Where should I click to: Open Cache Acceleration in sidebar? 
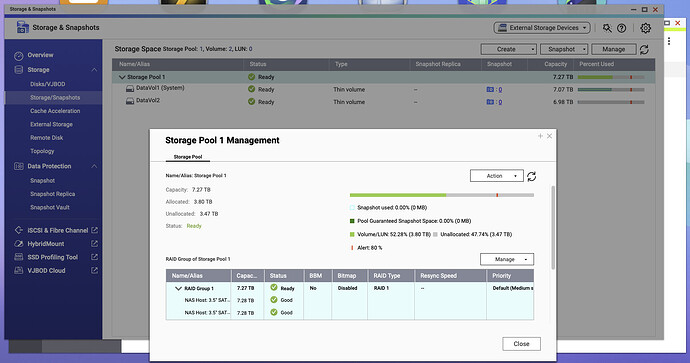coord(55,111)
